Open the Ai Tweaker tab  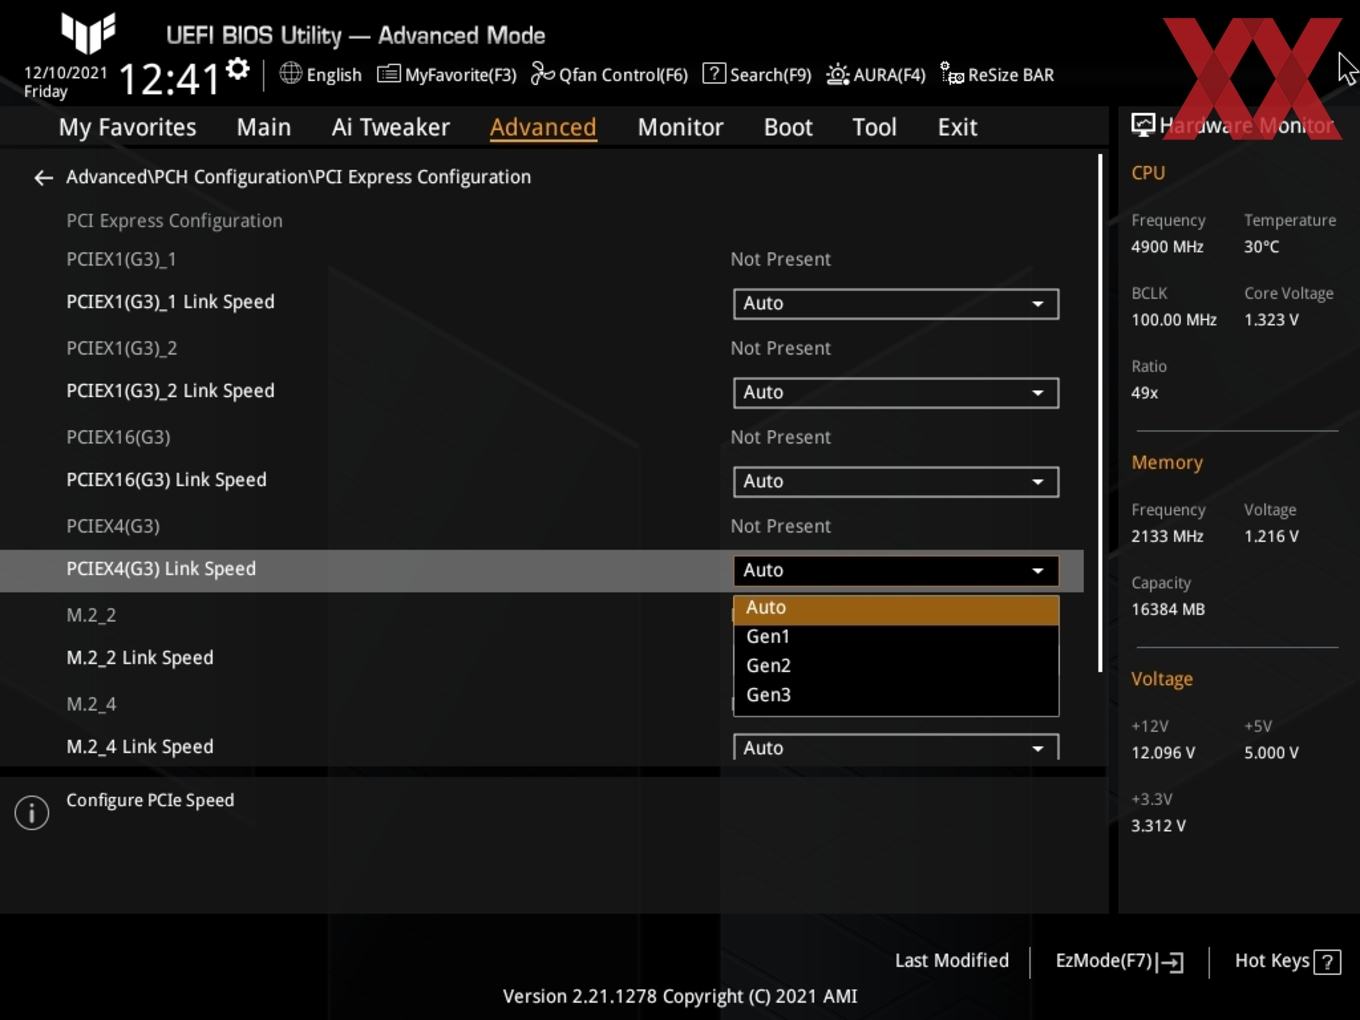pyautogui.click(x=391, y=127)
